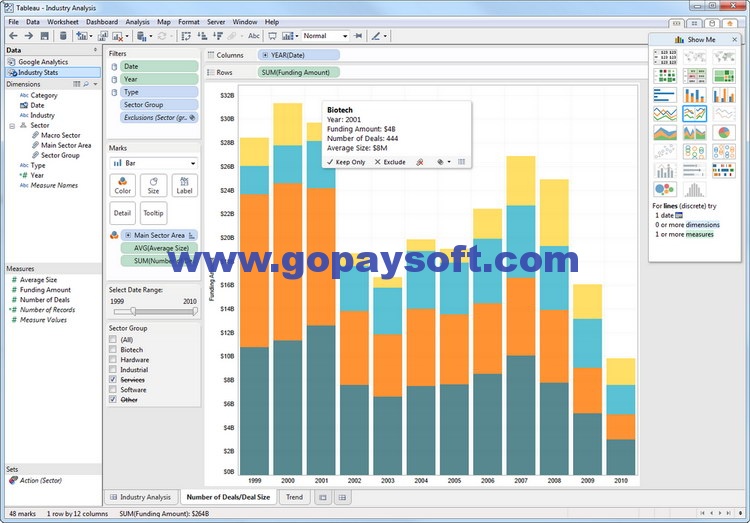Screen dimensions: 750x523
Task: Click the clear sheet icon with red X
Action: click(x=117, y=36)
